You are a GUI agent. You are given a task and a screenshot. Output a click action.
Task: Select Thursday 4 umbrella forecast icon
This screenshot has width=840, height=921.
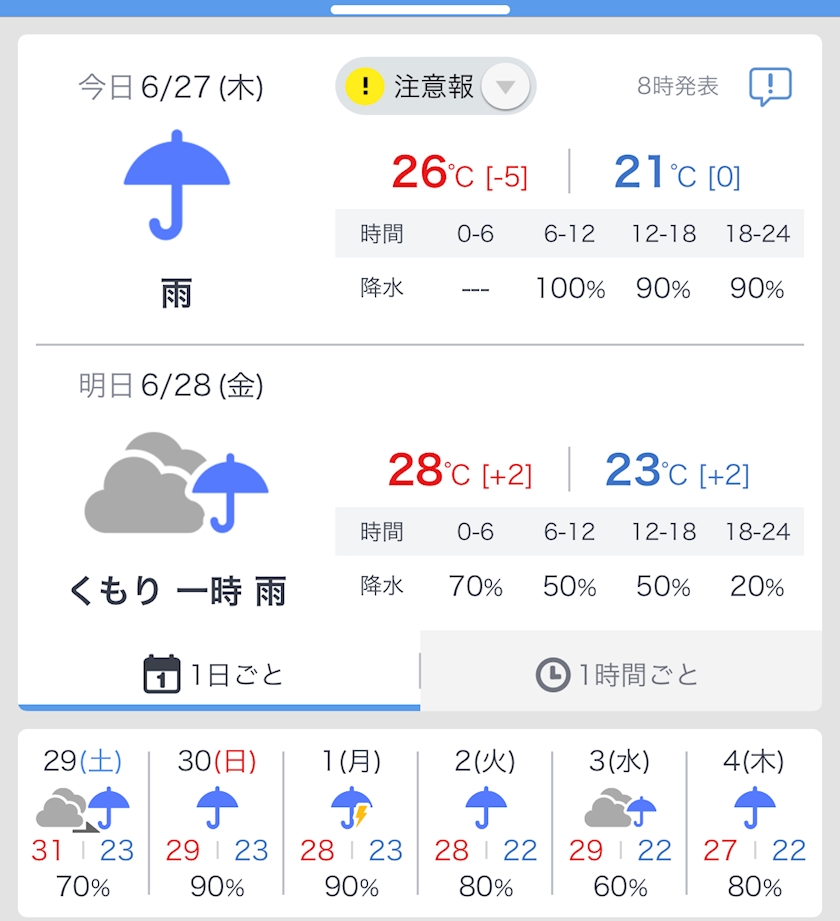pos(754,806)
